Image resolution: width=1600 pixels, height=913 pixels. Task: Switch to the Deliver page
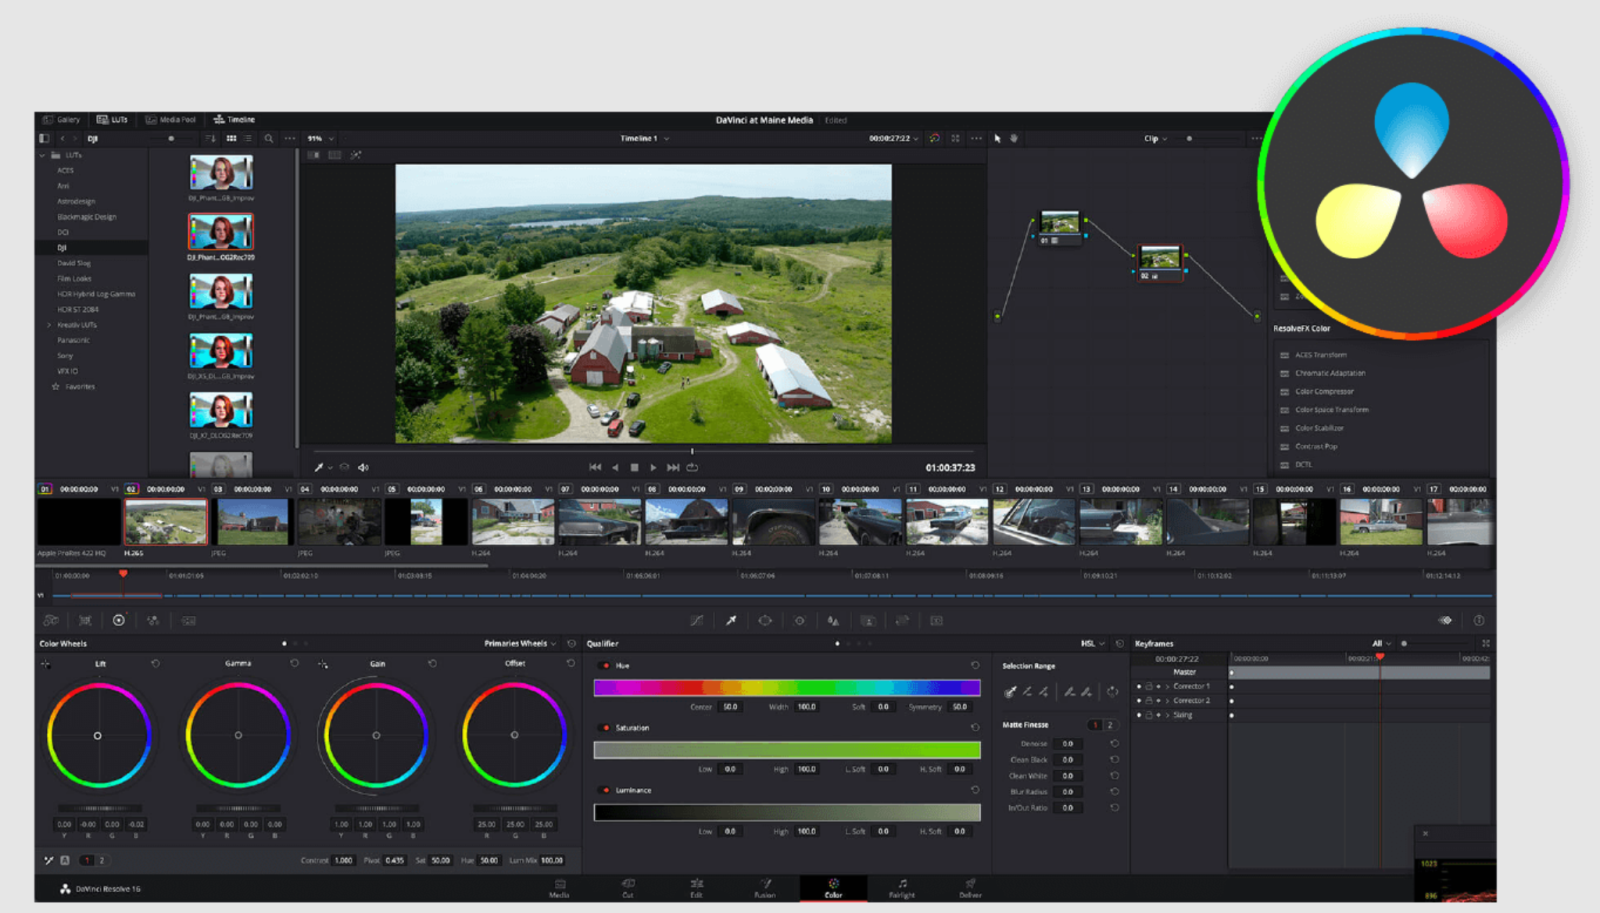(x=970, y=888)
